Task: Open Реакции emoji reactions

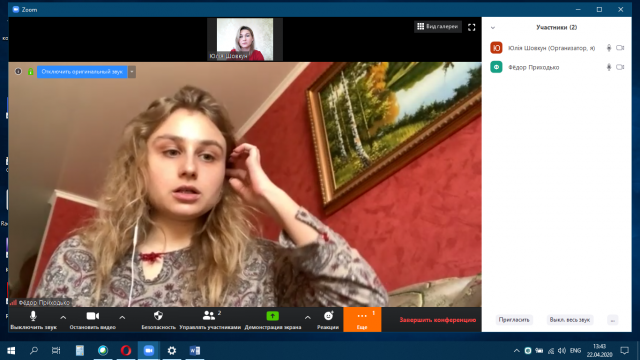Action: pos(328,320)
